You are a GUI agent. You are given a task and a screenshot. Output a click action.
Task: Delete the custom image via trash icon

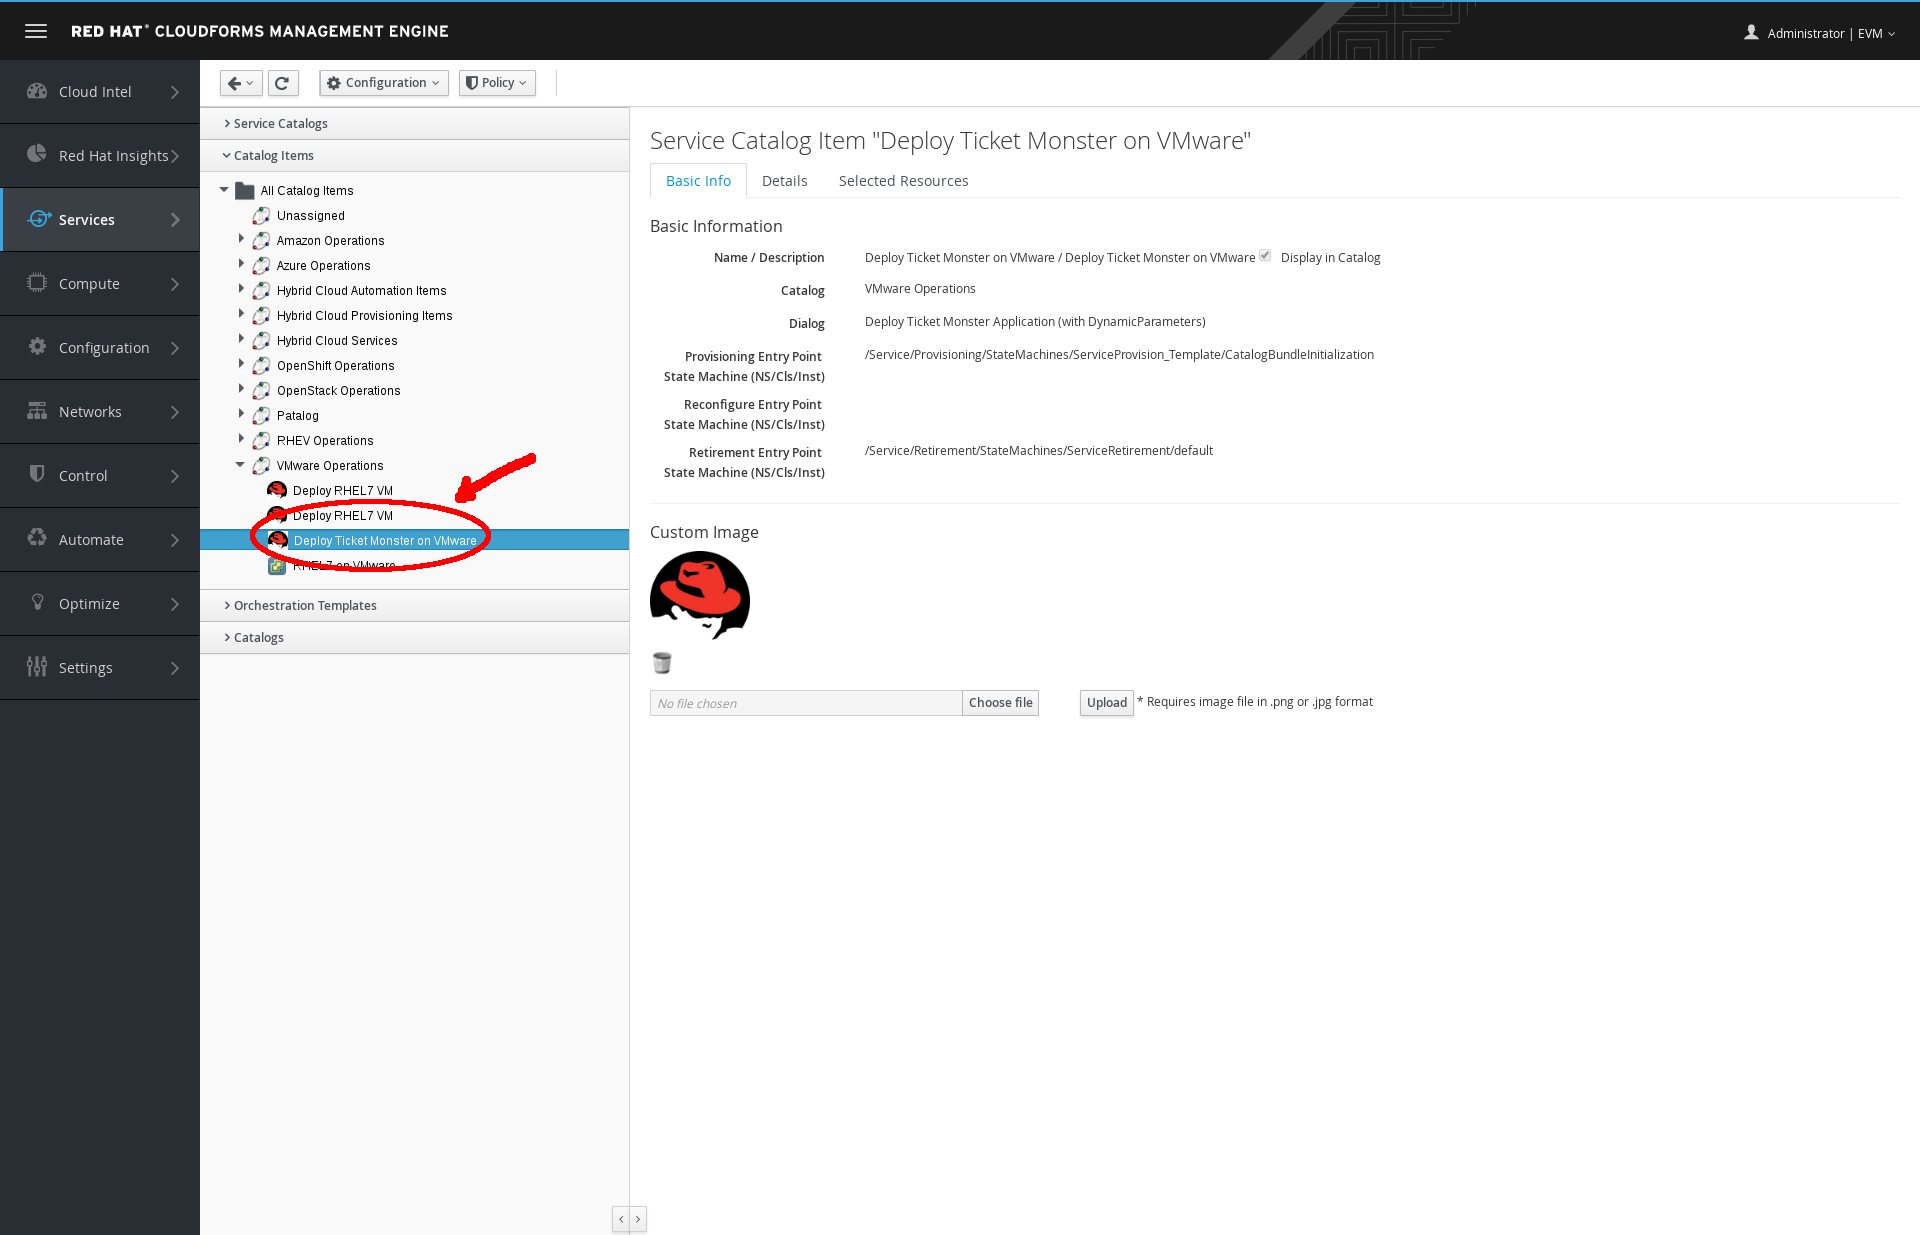(662, 663)
